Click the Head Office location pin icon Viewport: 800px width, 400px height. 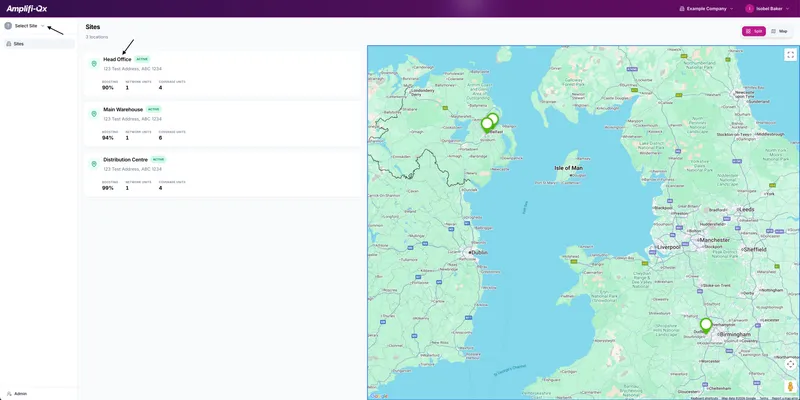tap(94, 64)
